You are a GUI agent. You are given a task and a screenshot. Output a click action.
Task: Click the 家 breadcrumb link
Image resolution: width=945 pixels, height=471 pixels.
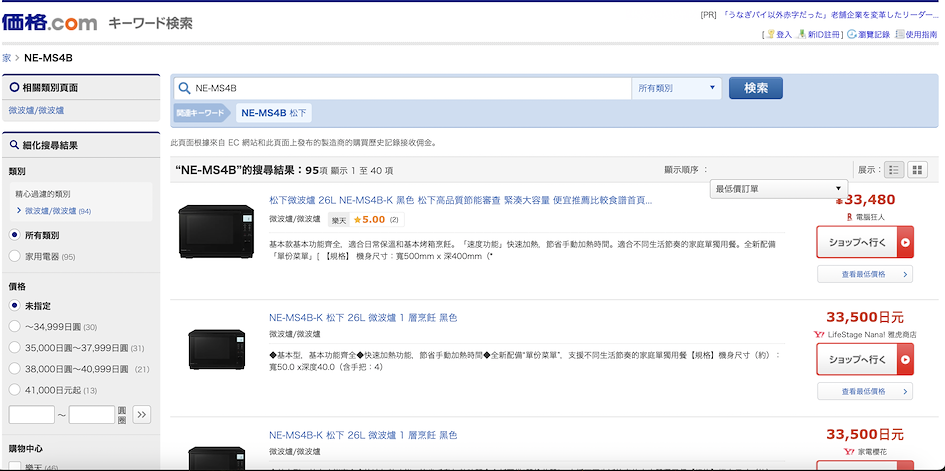pos(6,58)
